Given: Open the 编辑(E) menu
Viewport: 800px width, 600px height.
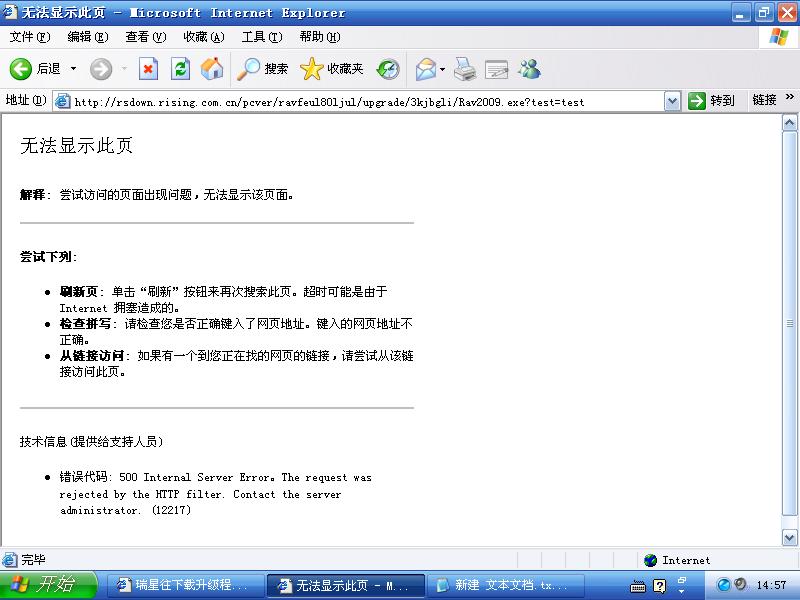Looking at the screenshot, I should (88, 37).
